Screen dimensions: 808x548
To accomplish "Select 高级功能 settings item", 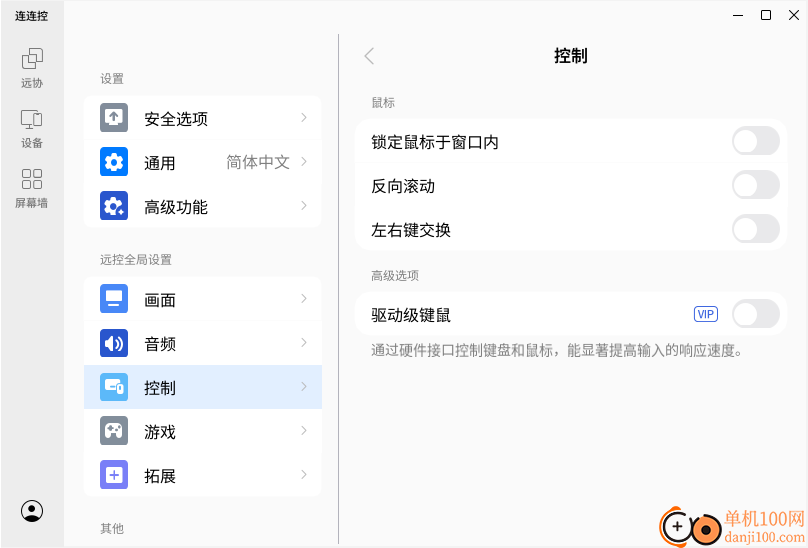I will (203, 206).
